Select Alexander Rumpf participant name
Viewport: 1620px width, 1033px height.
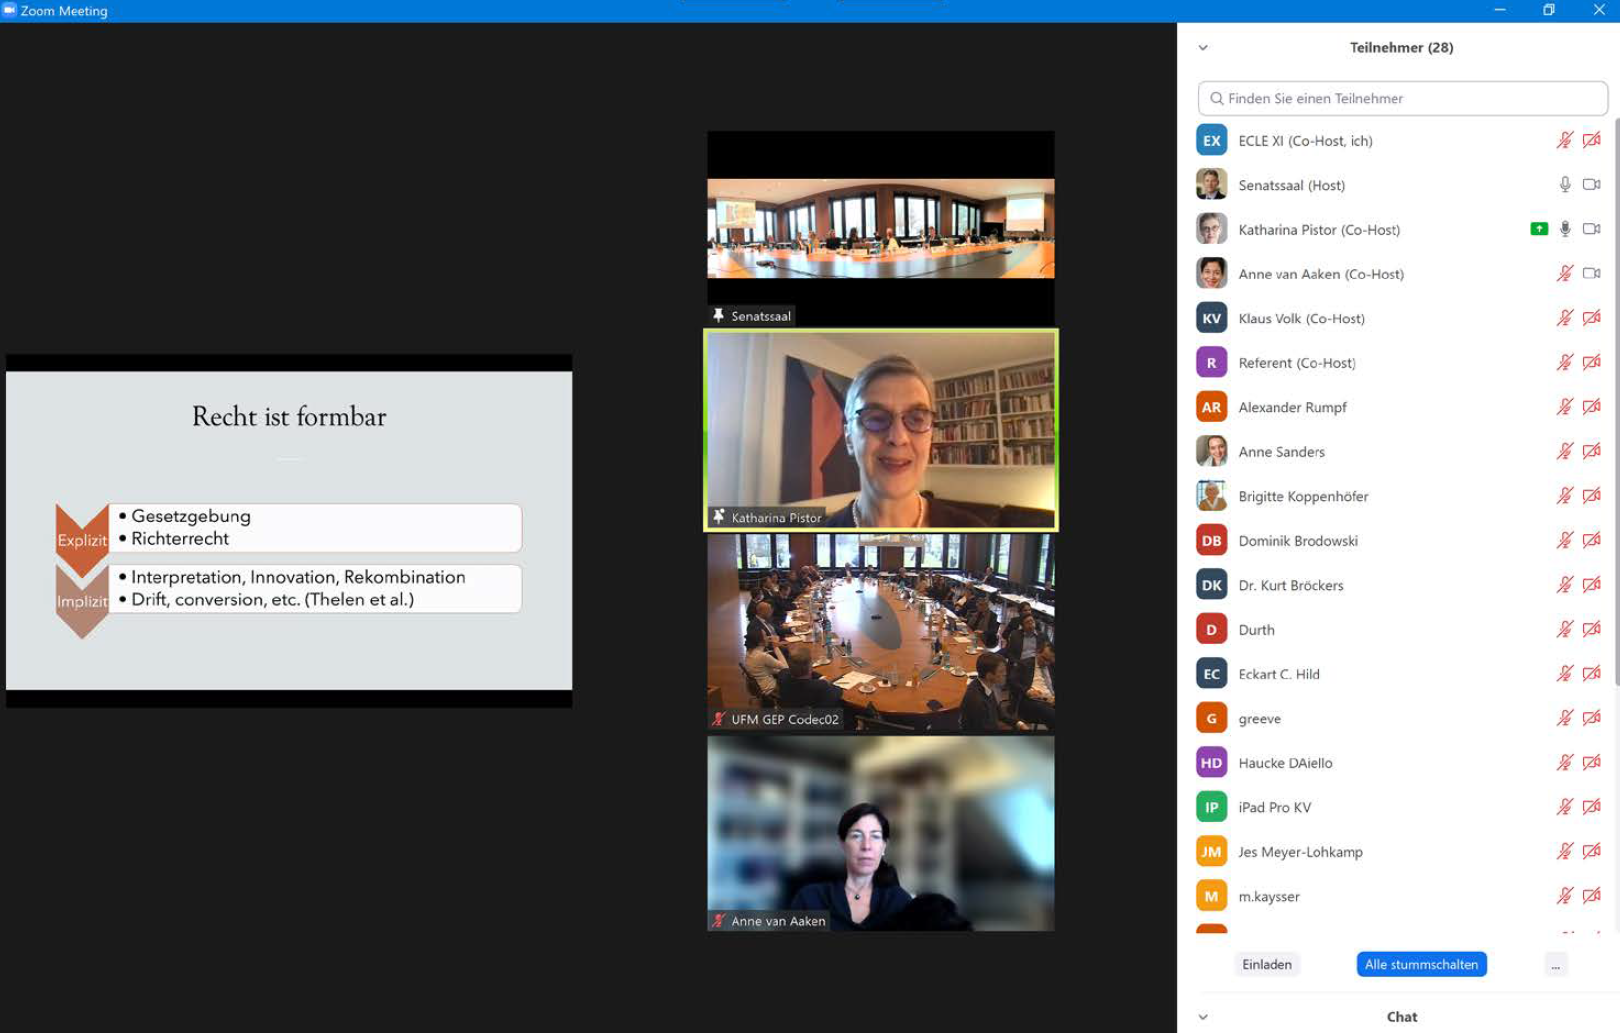coord(1292,407)
